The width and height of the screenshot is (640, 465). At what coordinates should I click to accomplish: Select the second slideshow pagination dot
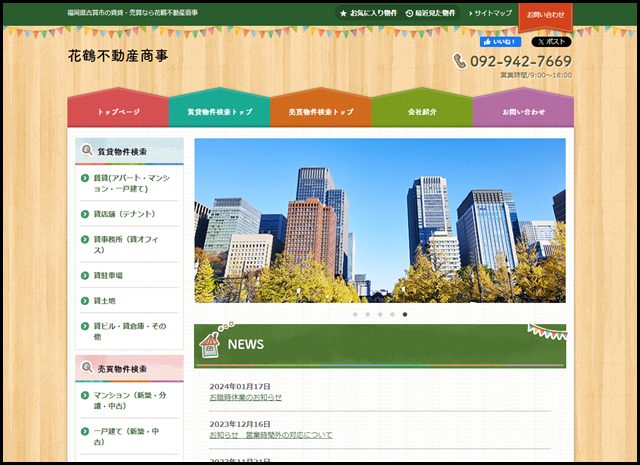coord(368,314)
